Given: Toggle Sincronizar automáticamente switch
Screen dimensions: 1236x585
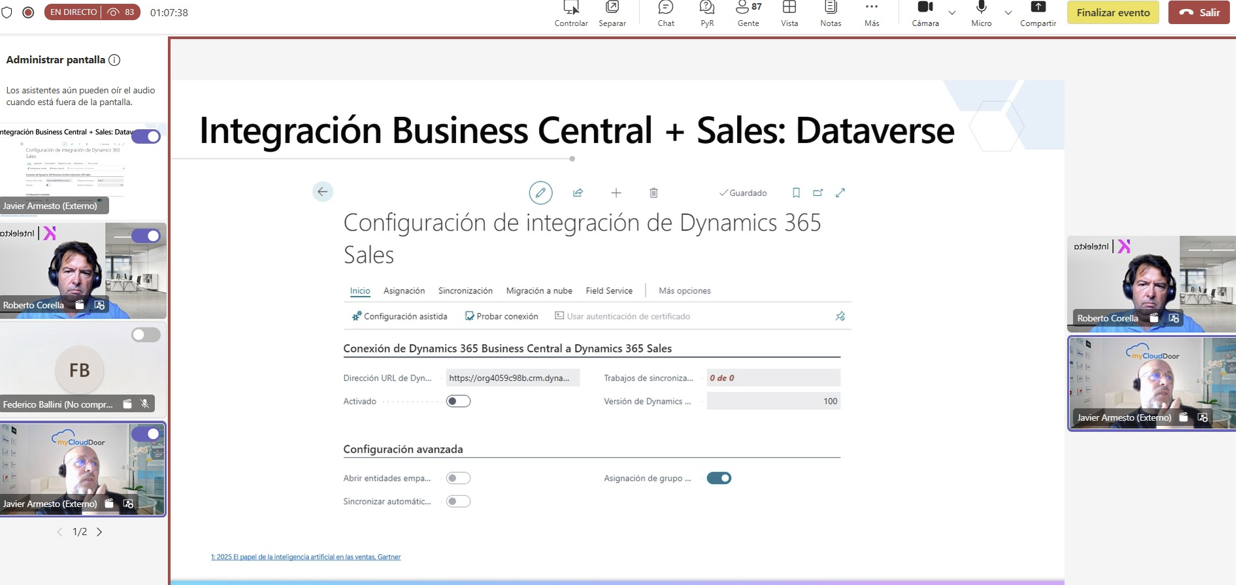Looking at the screenshot, I should tap(458, 501).
